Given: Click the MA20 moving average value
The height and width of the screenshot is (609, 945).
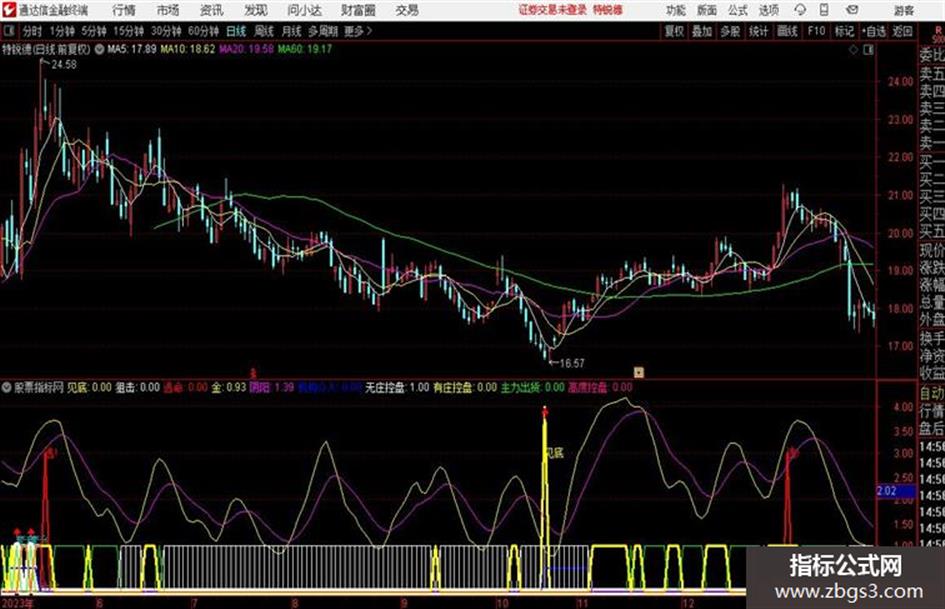Looking at the screenshot, I should pos(246,49).
